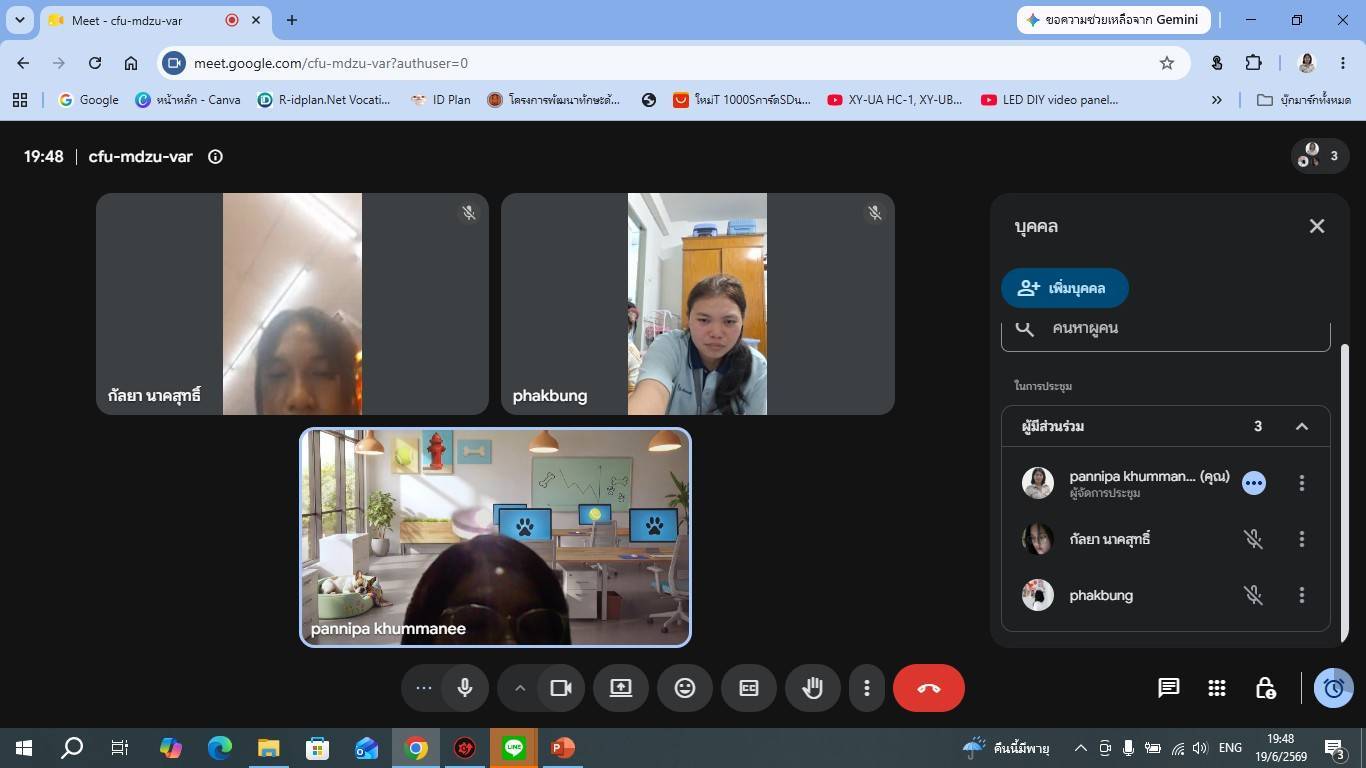
Task: Open LINE from the taskbar
Action: pos(514,748)
